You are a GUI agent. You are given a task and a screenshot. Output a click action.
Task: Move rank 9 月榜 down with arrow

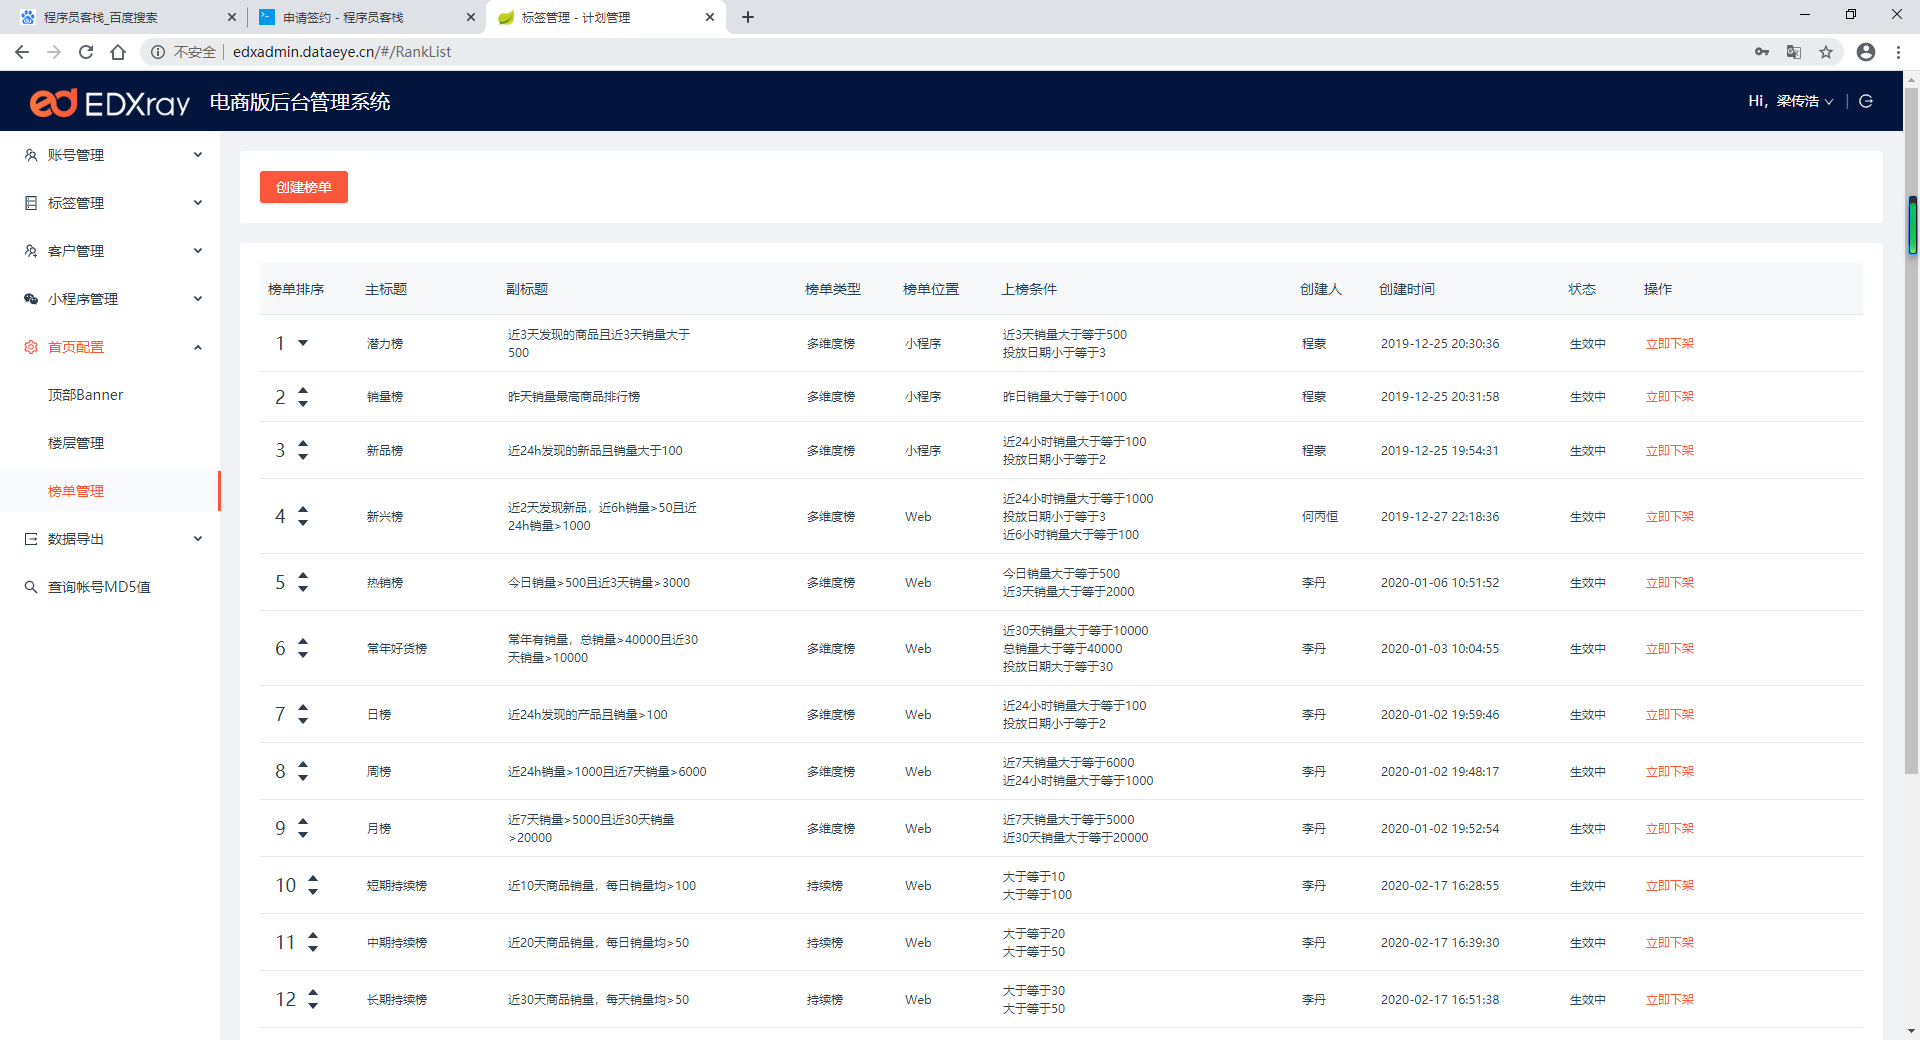[x=303, y=835]
